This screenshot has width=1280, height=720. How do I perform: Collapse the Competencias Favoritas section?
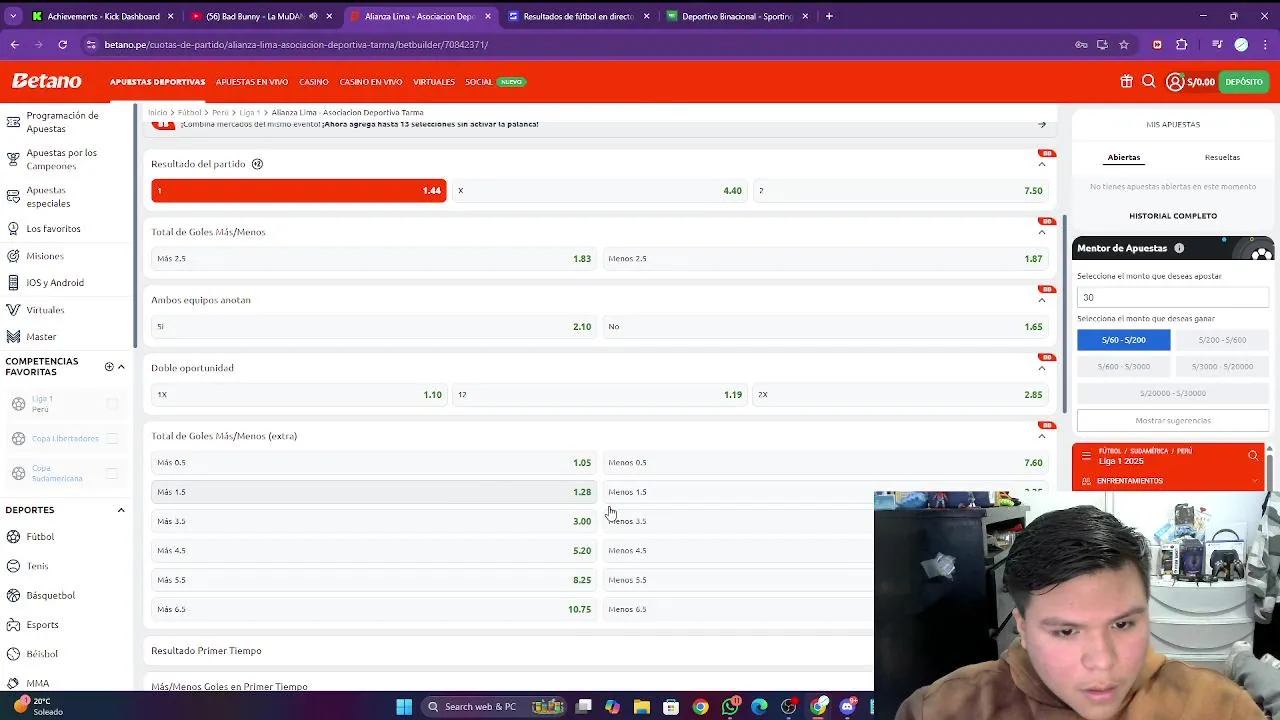[x=121, y=367]
